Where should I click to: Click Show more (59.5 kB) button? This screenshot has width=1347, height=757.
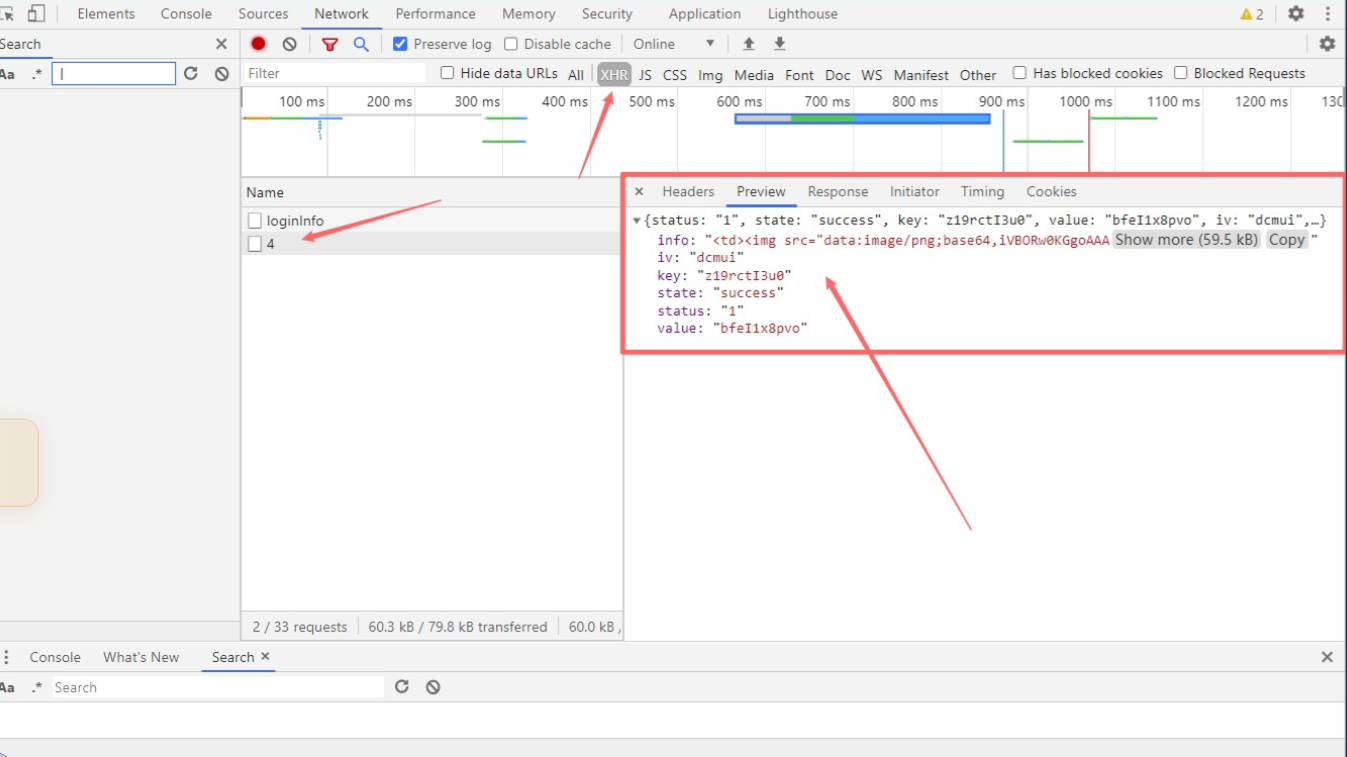coord(1186,239)
